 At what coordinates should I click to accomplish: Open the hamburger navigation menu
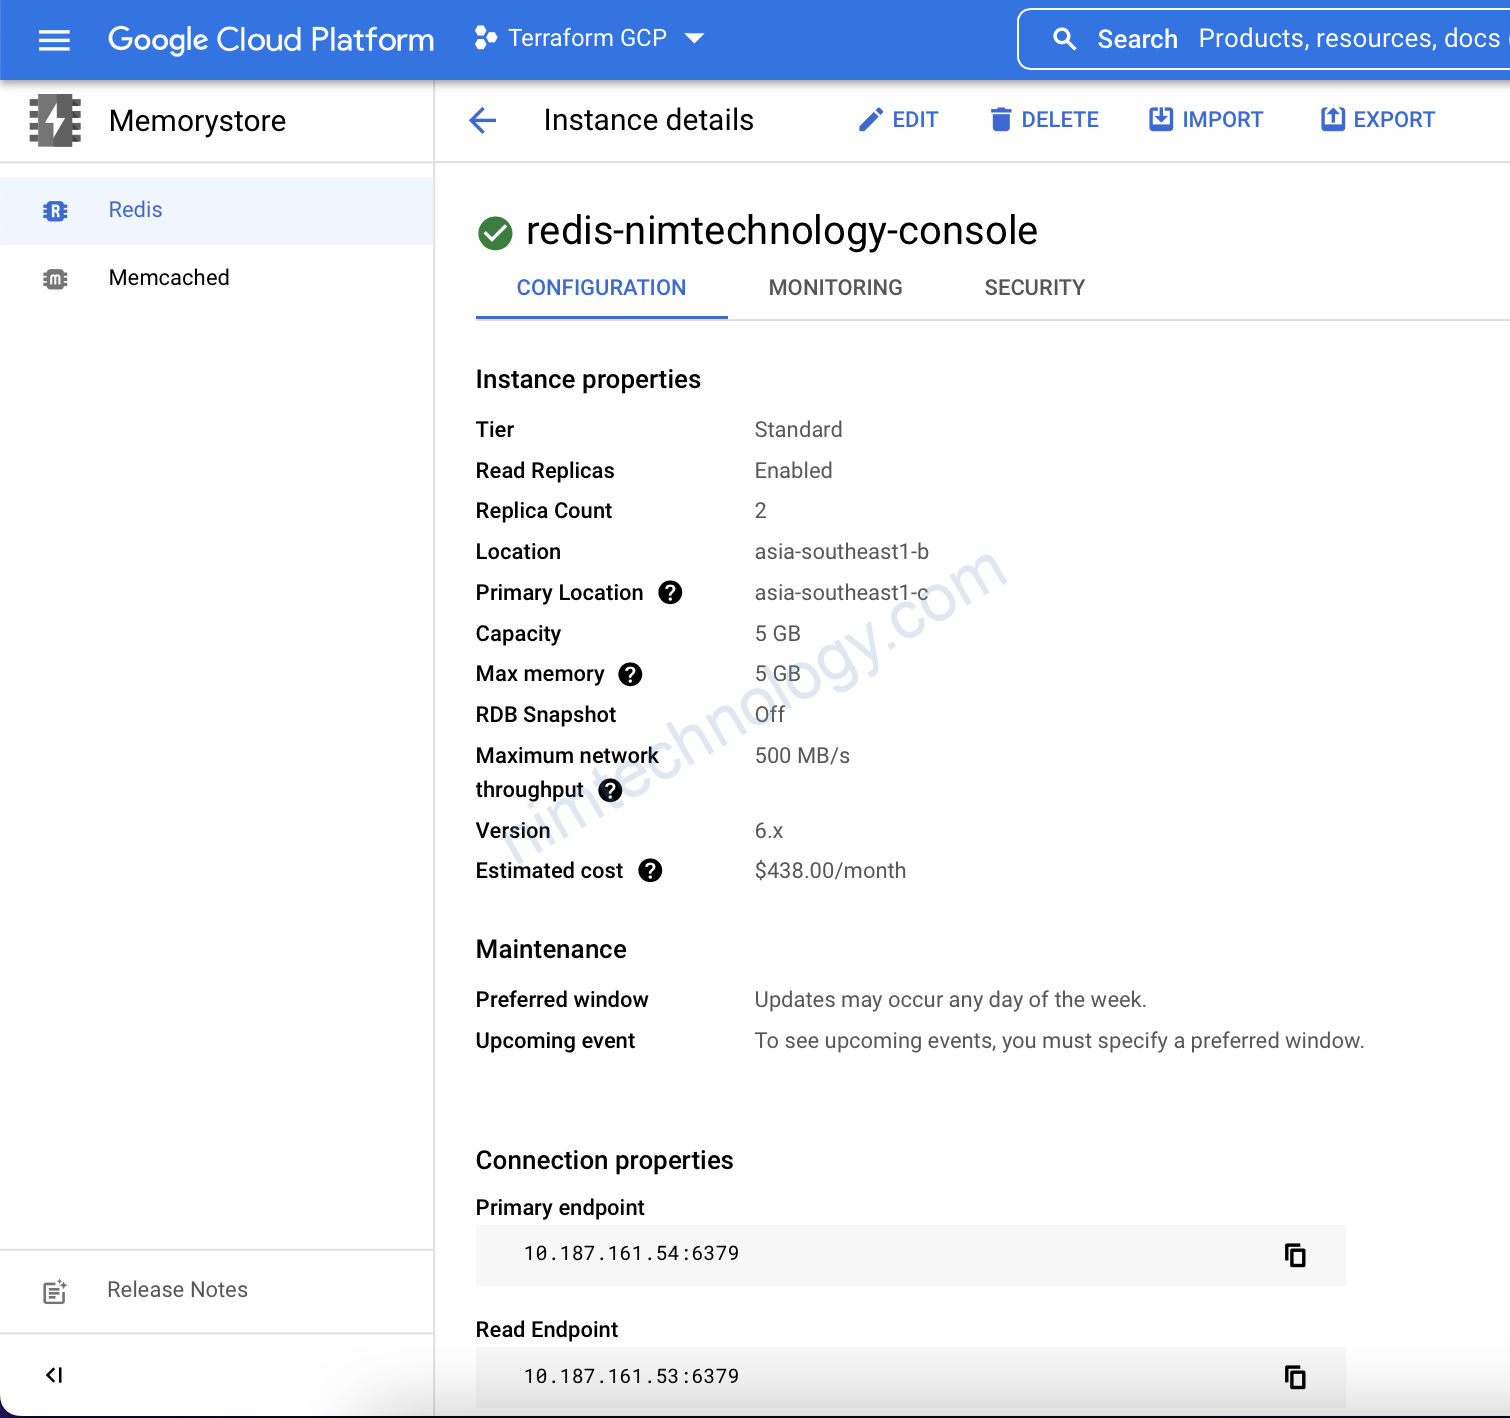point(54,40)
